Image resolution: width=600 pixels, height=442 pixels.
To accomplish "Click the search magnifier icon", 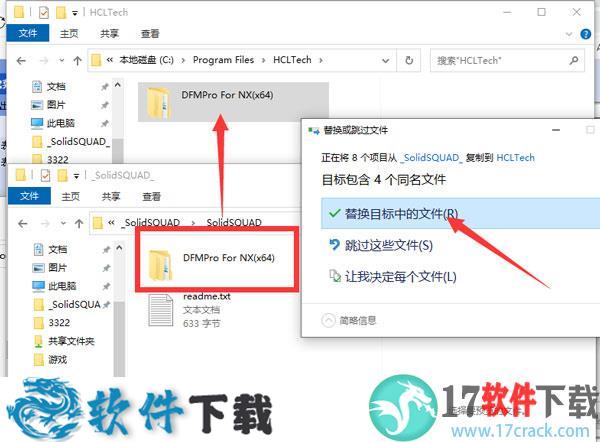I will click(x=574, y=60).
